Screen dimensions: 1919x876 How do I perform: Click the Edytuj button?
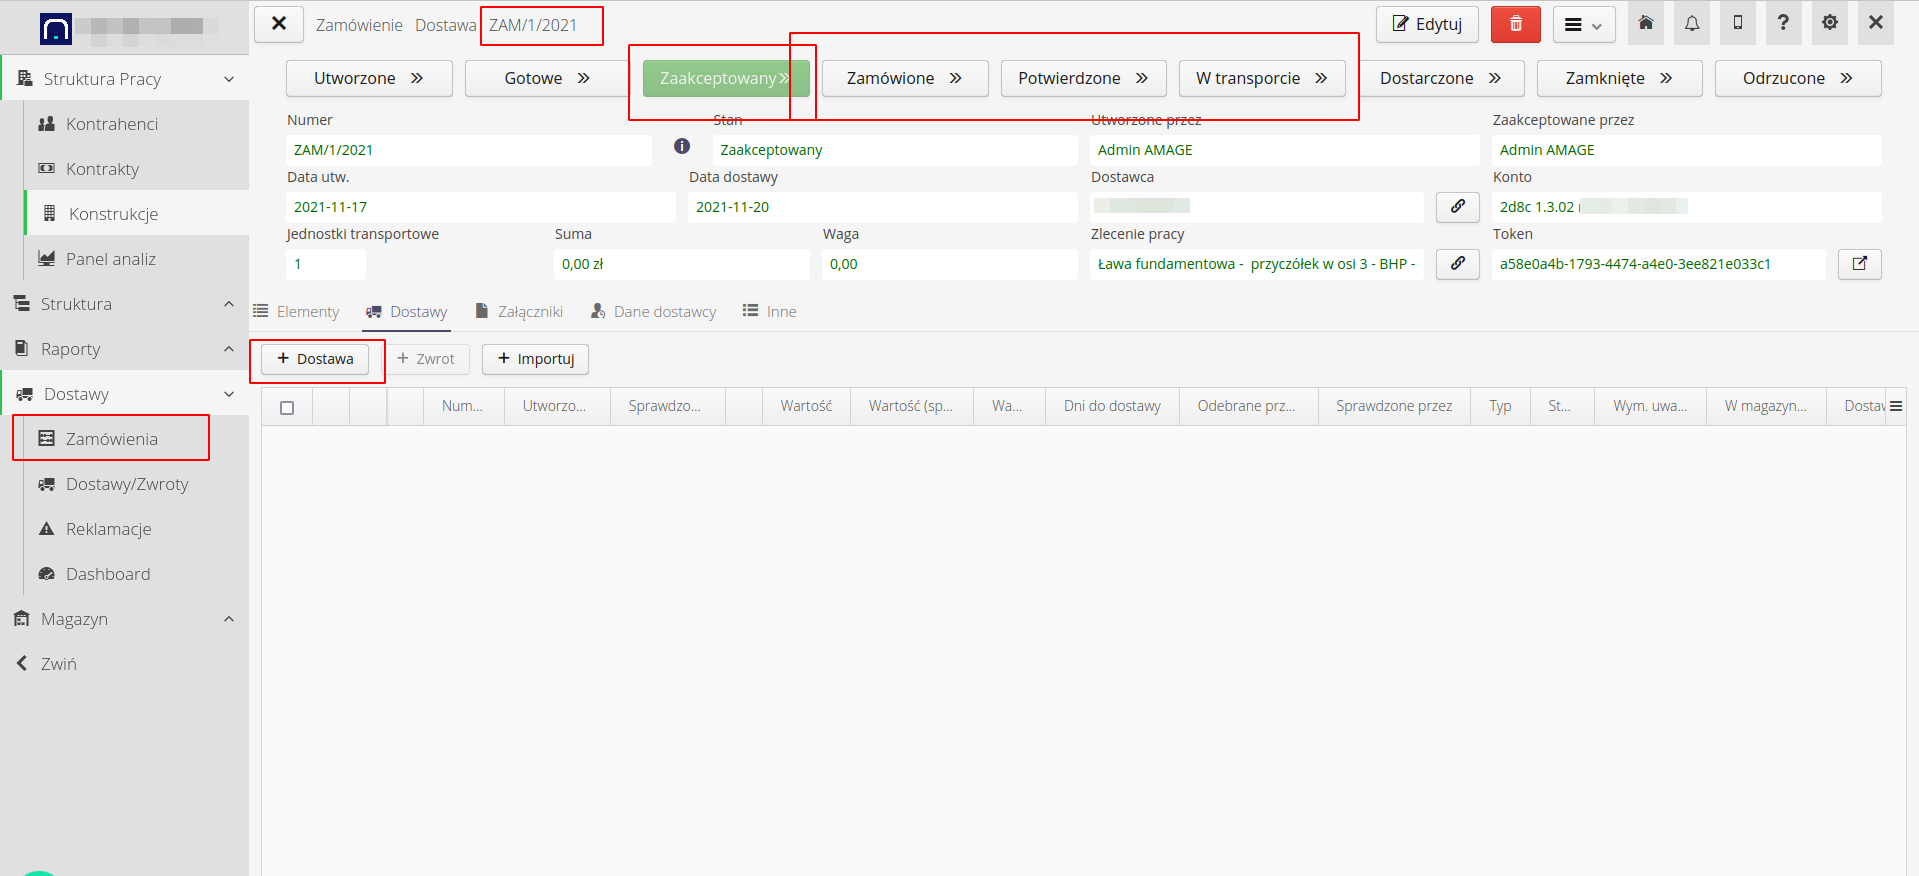click(1426, 24)
